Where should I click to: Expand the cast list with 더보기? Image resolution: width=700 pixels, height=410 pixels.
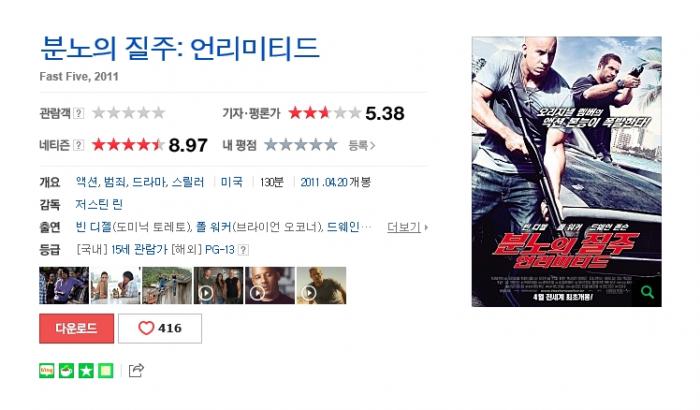407,227
